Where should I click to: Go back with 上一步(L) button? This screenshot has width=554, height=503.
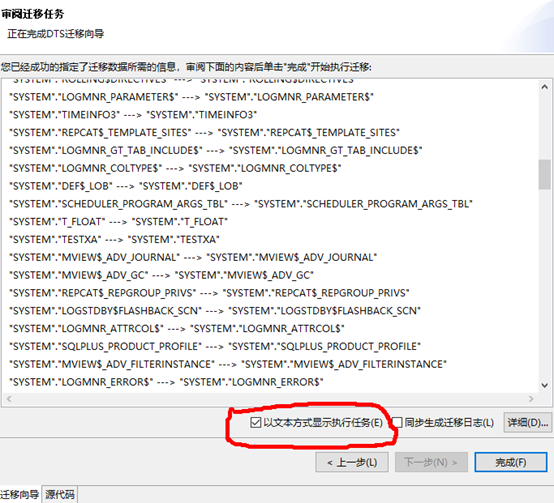click(352, 462)
